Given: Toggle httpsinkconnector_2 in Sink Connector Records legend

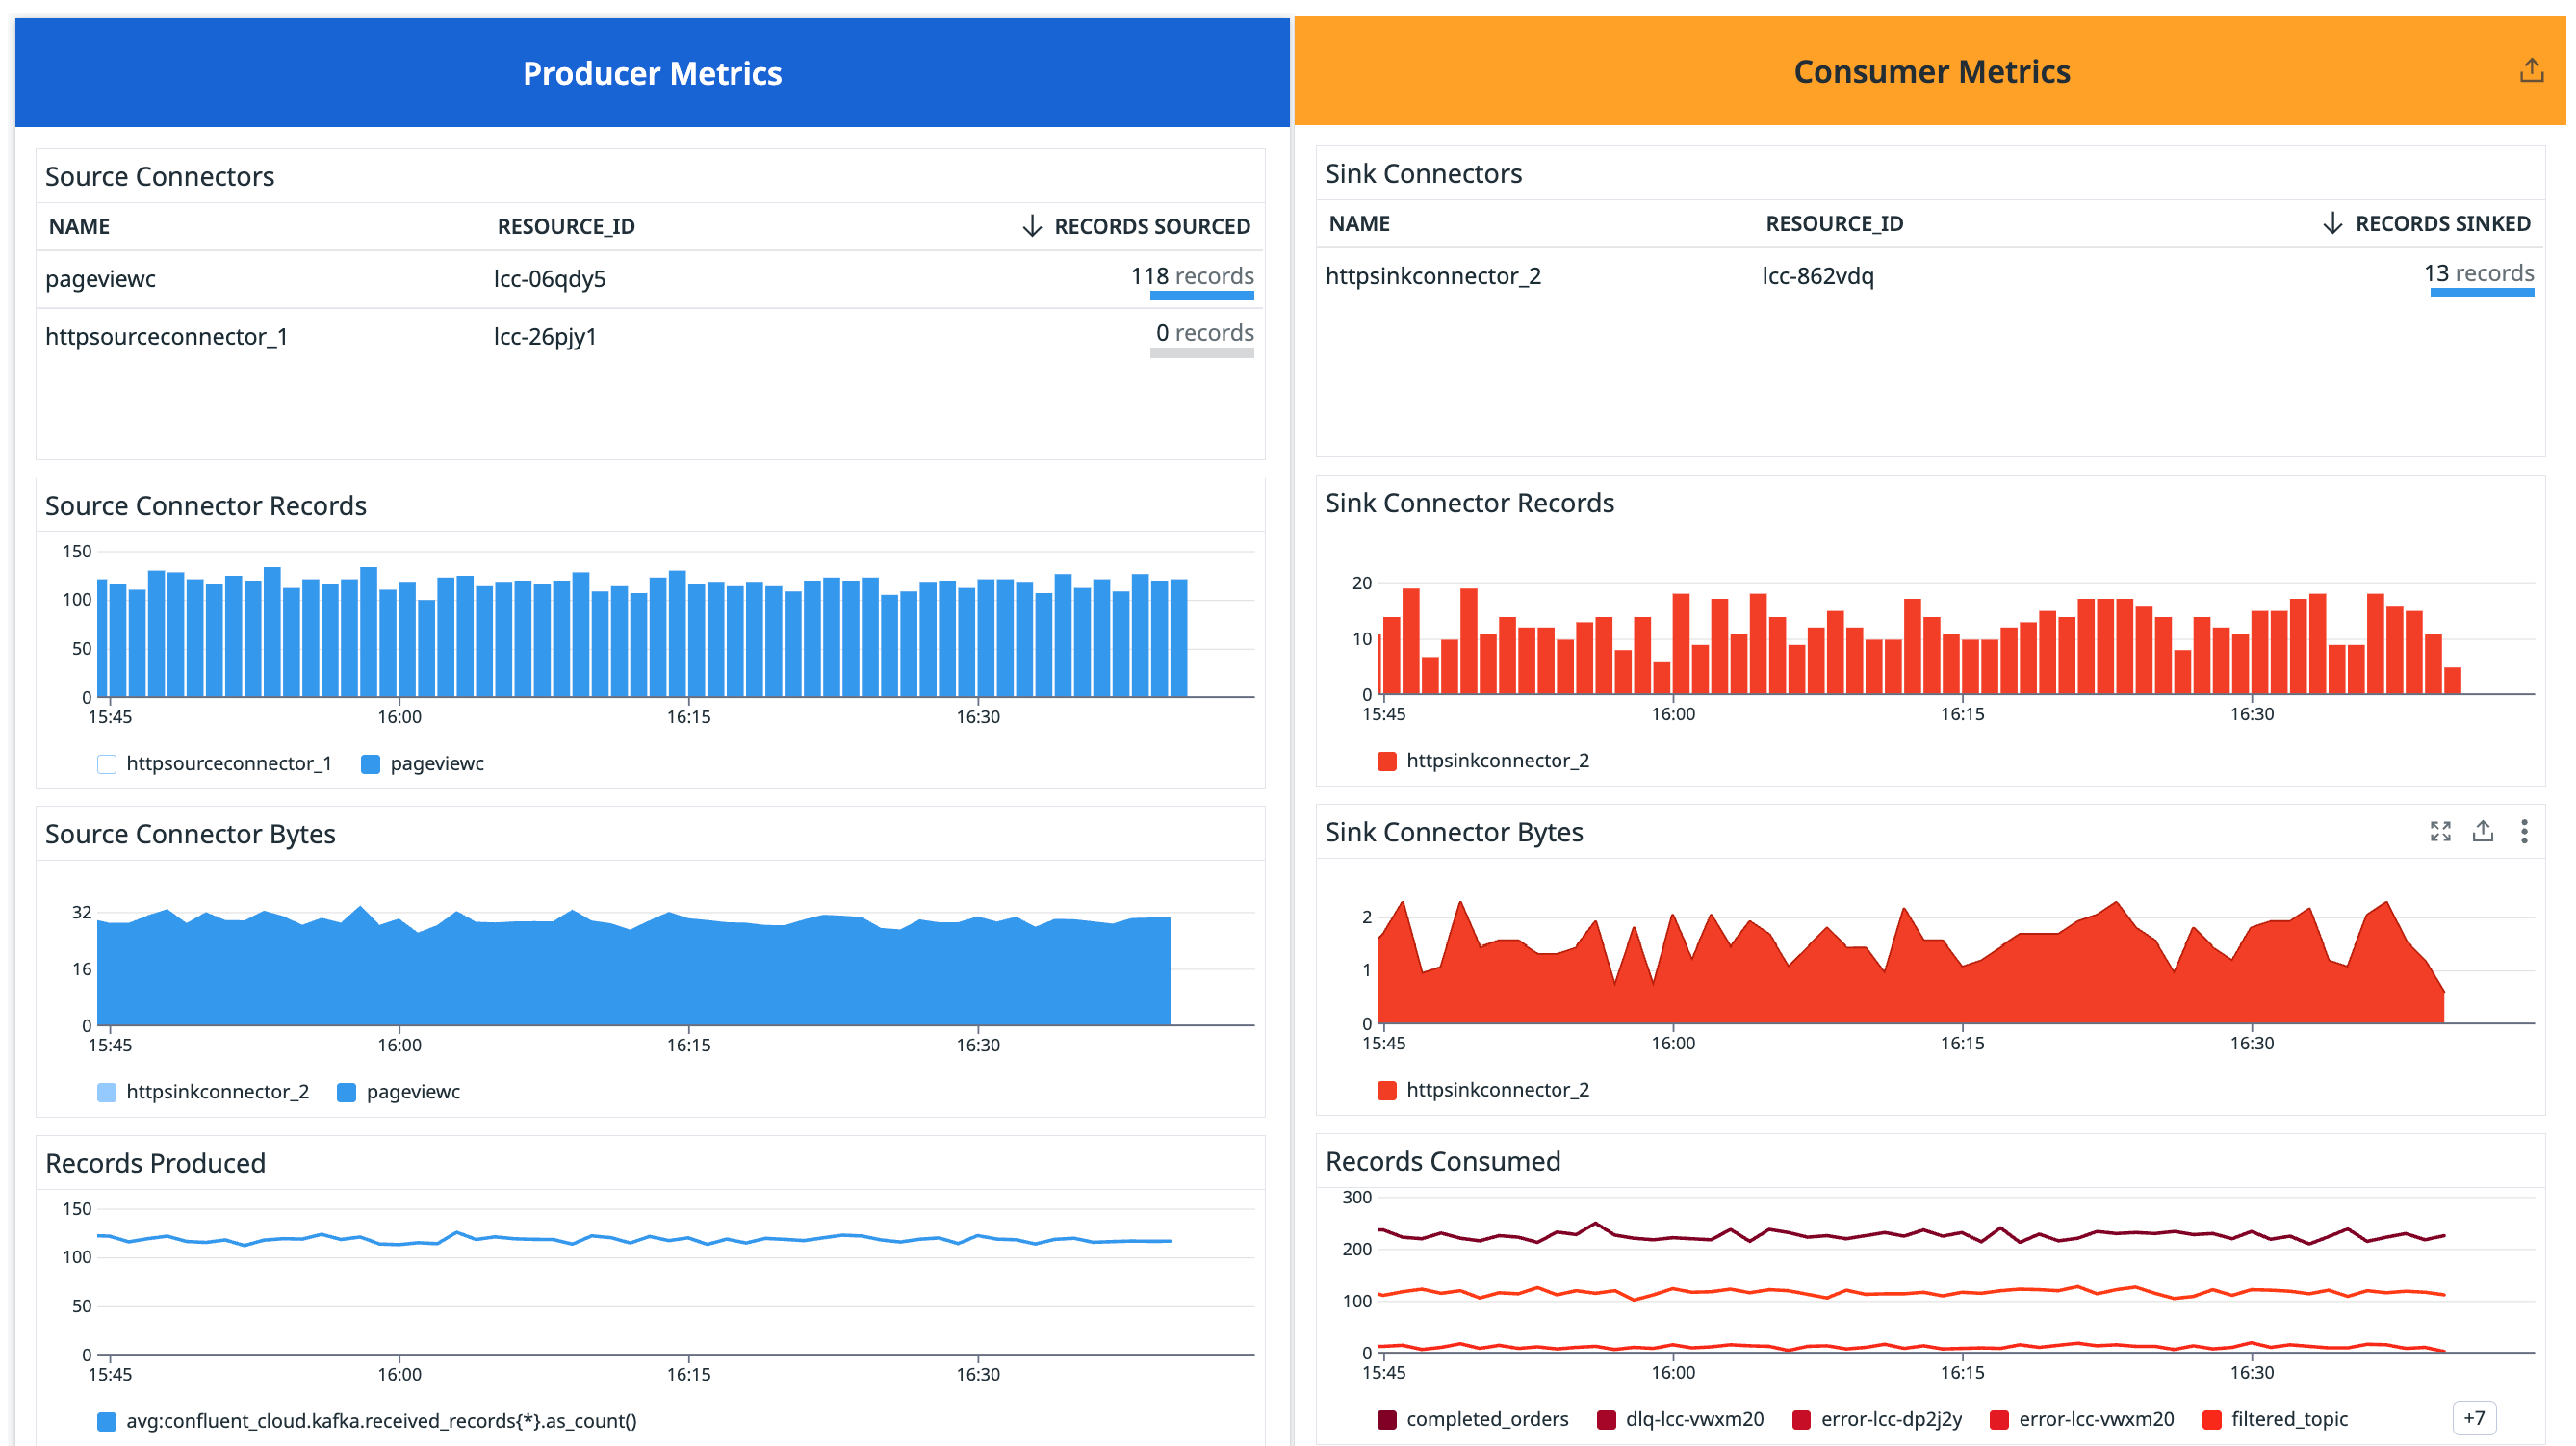Looking at the screenshot, I should pyautogui.click(x=1386, y=760).
